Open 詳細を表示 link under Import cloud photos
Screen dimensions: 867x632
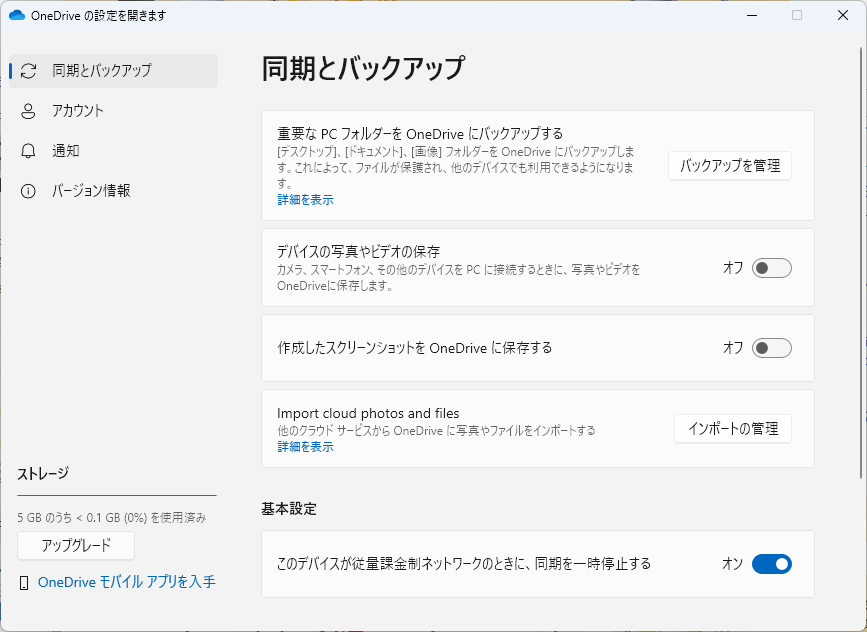(x=305, y=447)
